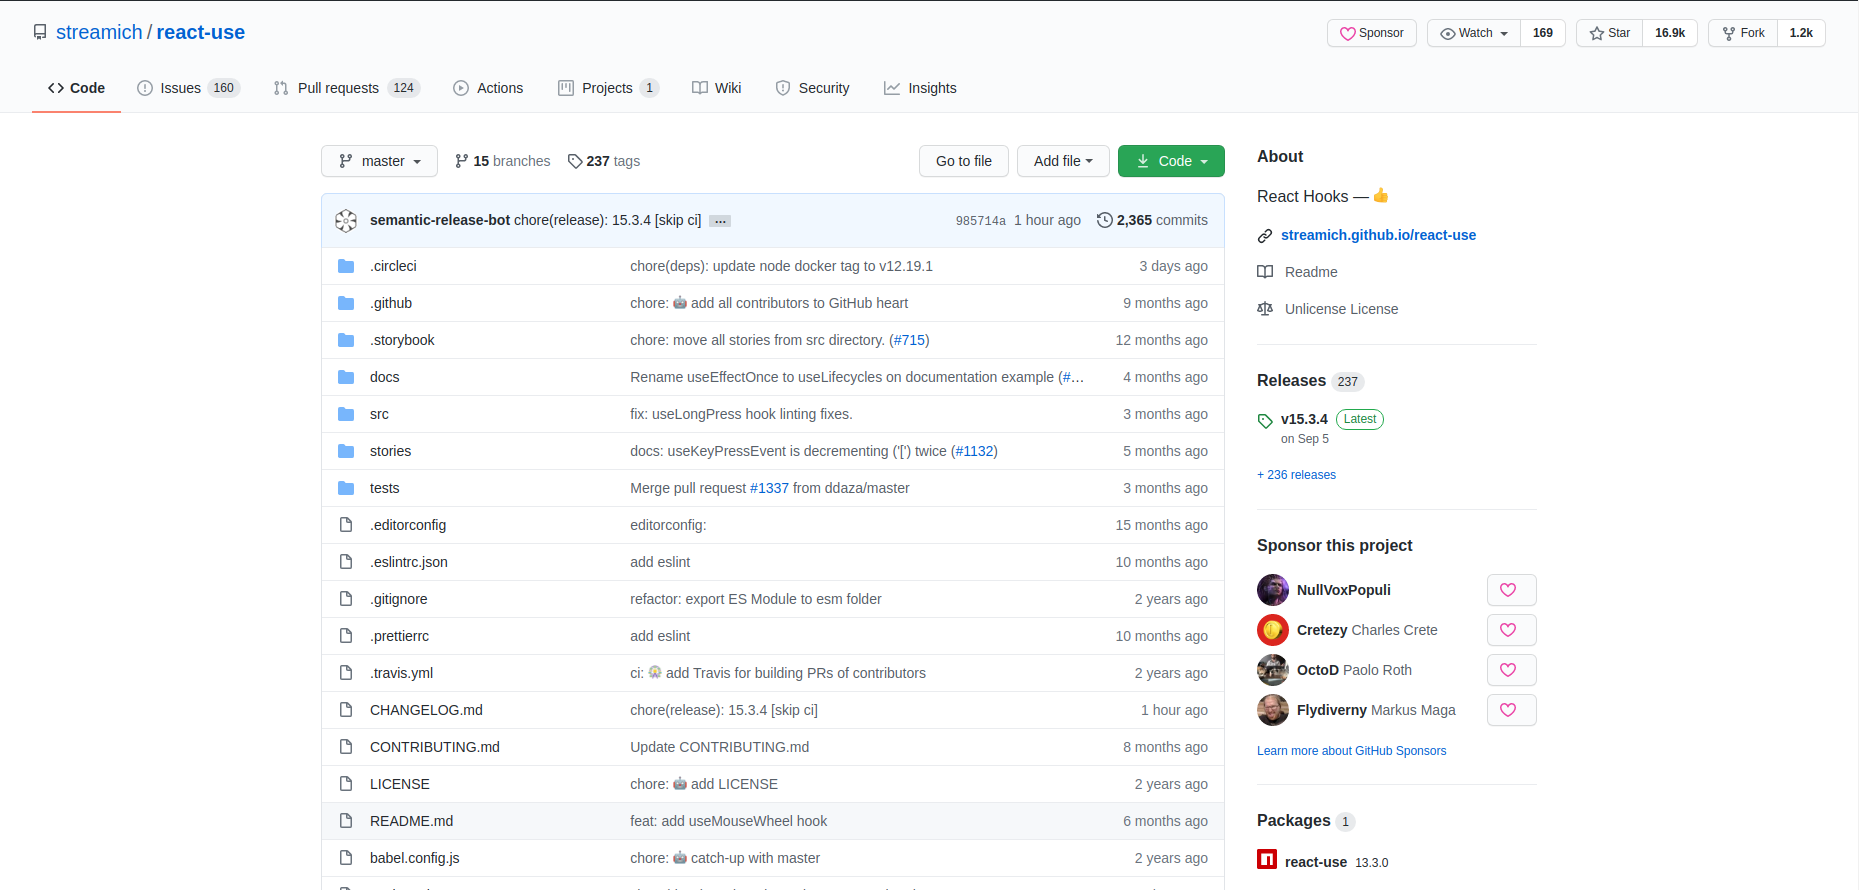Image resolution: width=1859 pixels, height=890 pixels.
Task: Open the streamich.github.io/react-use link
Action: [x=1378, y=235]
